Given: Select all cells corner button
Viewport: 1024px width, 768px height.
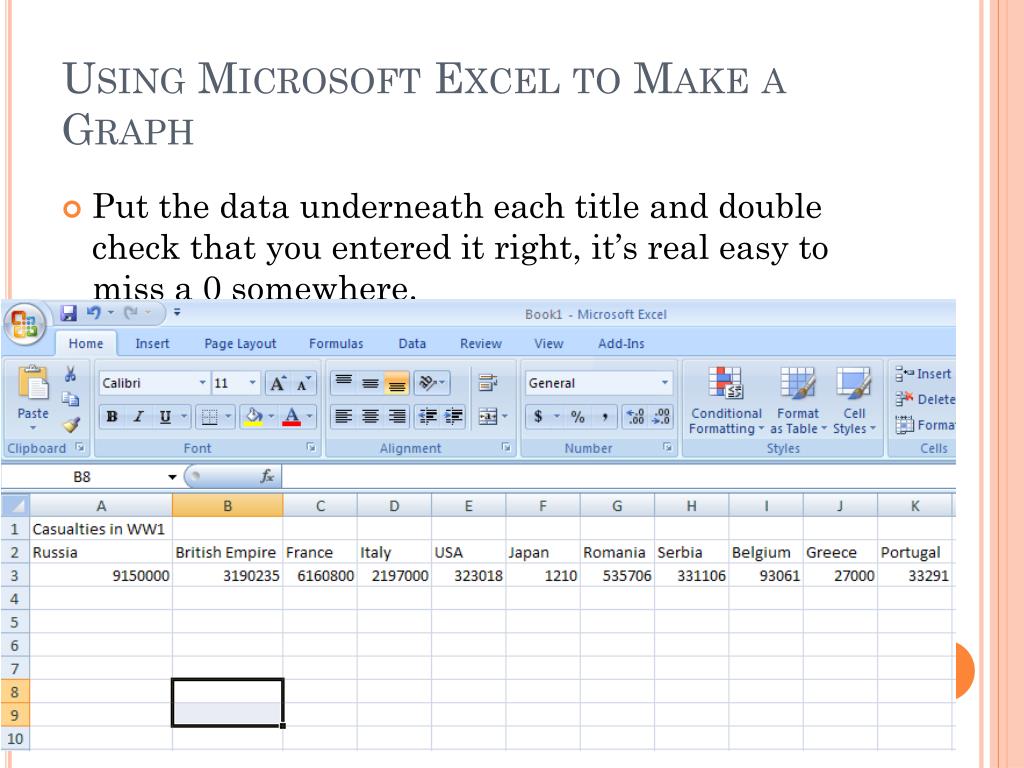Looking at the screenshot, I should [x=16, y=505].
